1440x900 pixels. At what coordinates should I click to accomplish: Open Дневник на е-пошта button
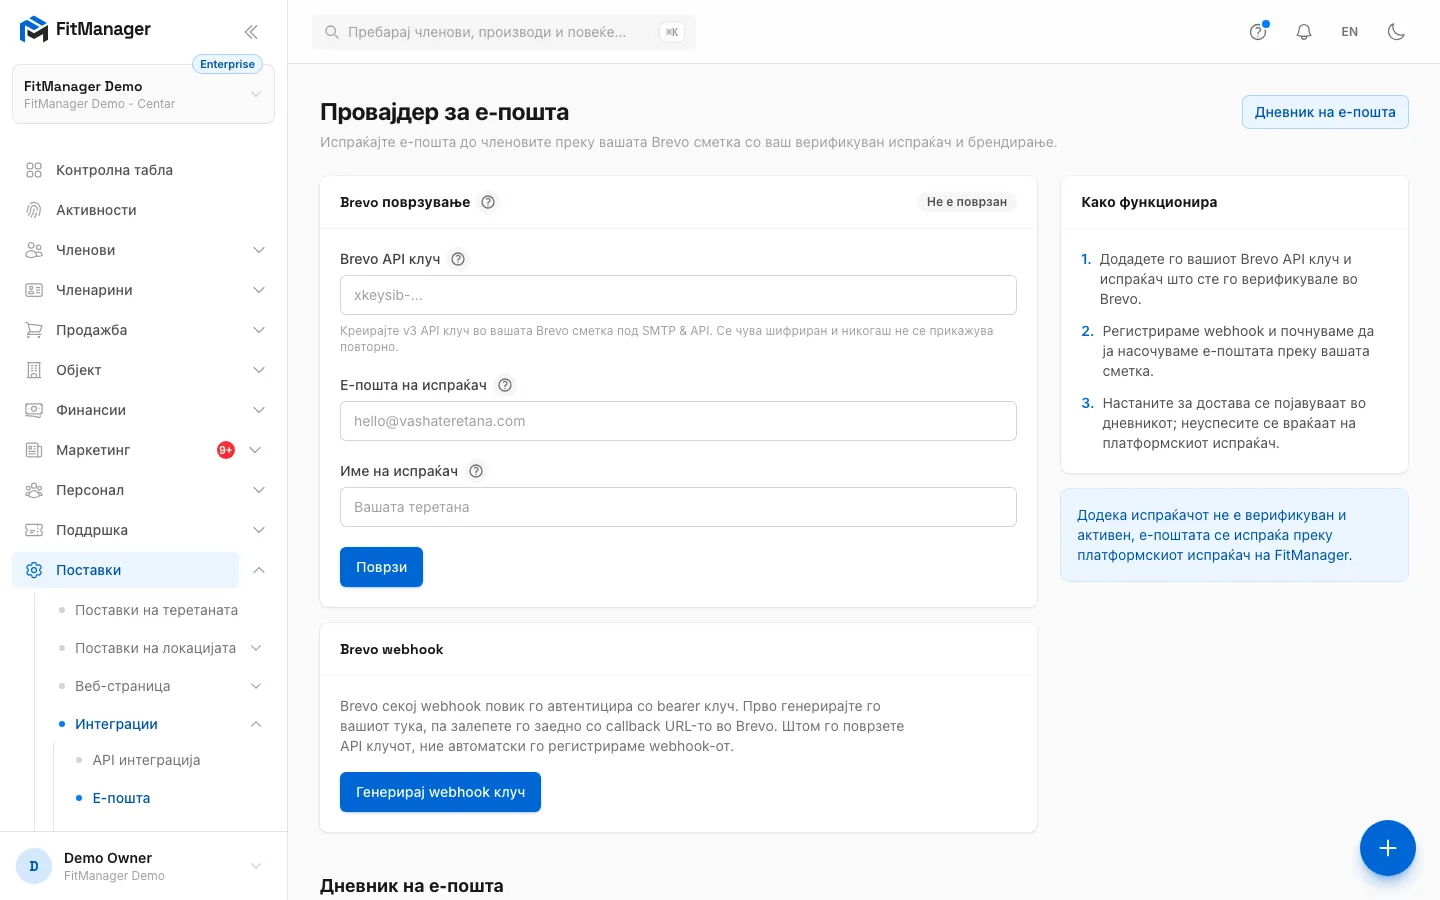[x=1325, y=112]
